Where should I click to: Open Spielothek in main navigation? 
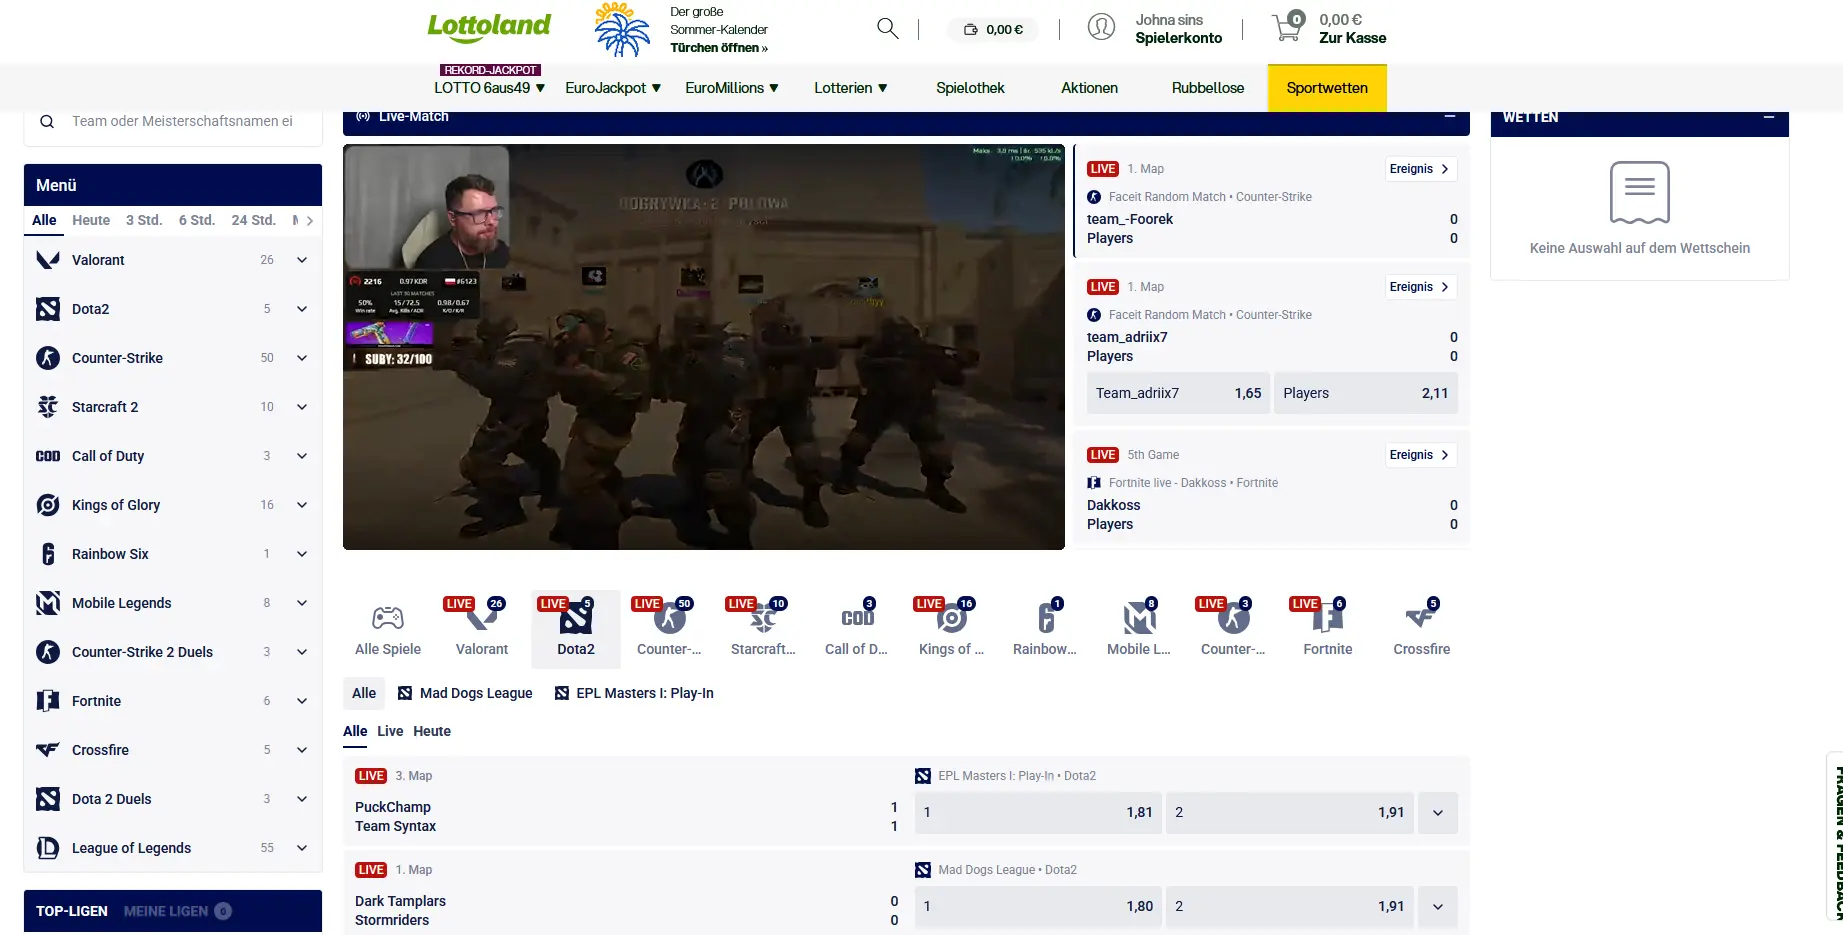pos(970,88)
